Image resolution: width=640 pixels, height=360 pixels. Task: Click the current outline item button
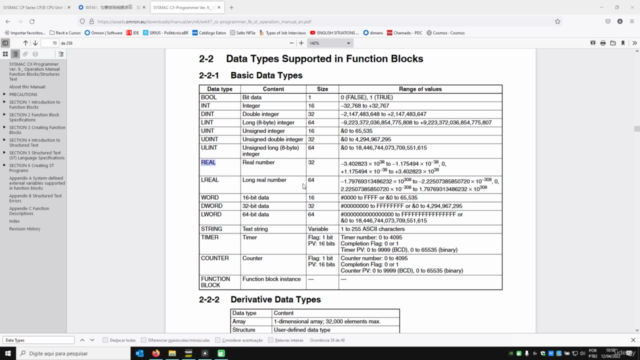[x=61, y=54]
